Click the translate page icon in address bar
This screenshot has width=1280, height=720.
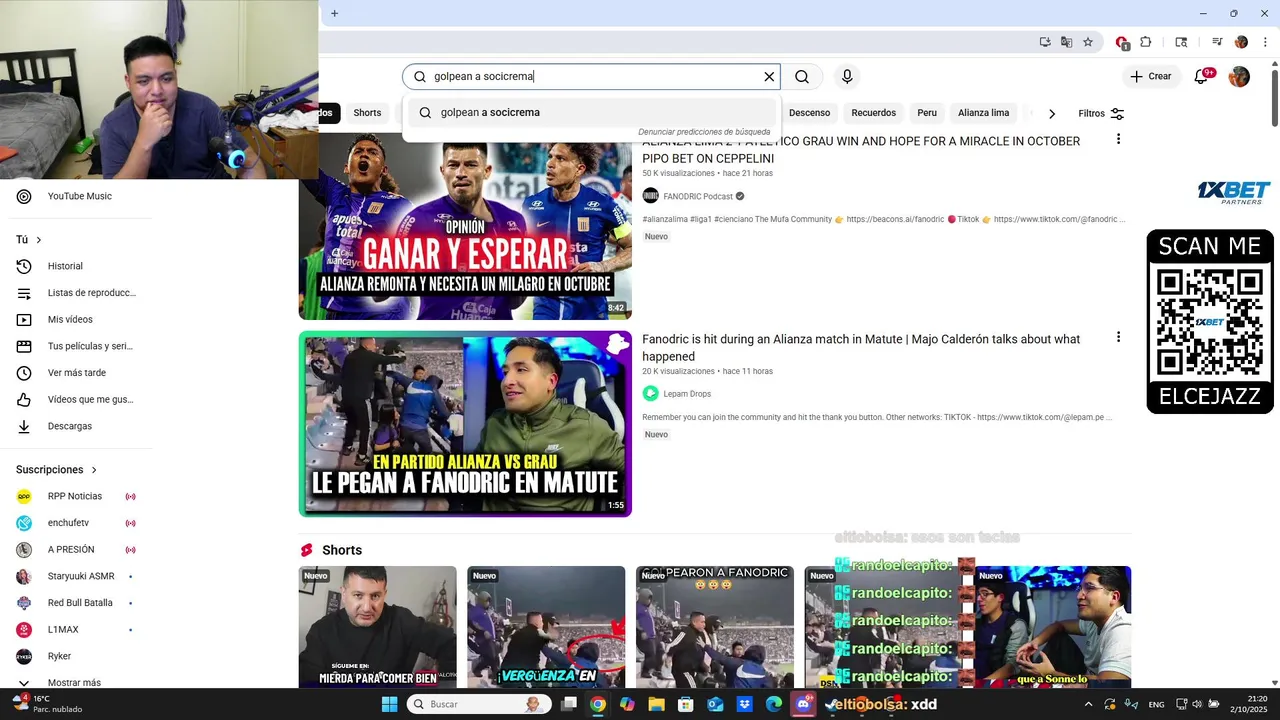coord(1066,42)
